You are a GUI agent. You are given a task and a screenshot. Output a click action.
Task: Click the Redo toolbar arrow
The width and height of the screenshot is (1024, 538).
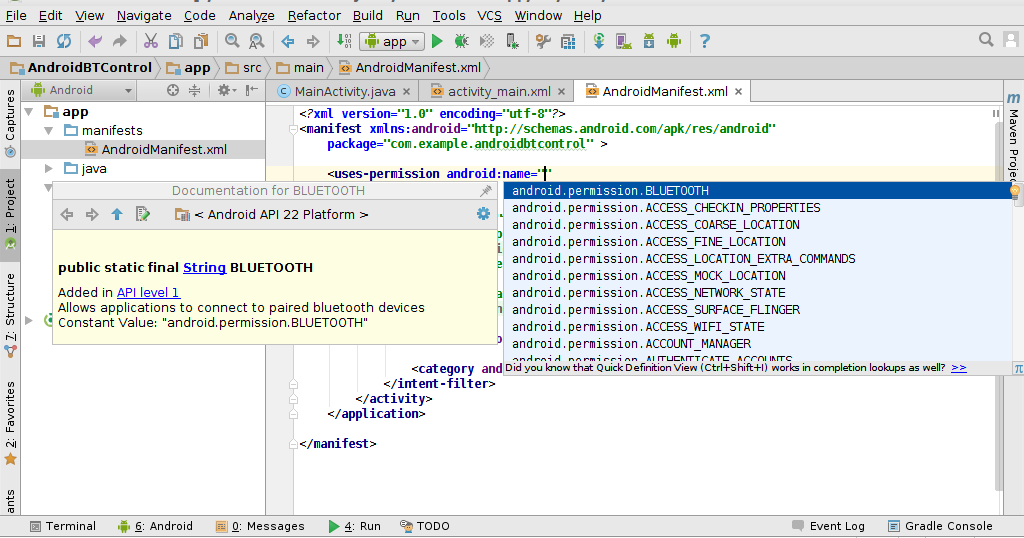click(120, 42)
